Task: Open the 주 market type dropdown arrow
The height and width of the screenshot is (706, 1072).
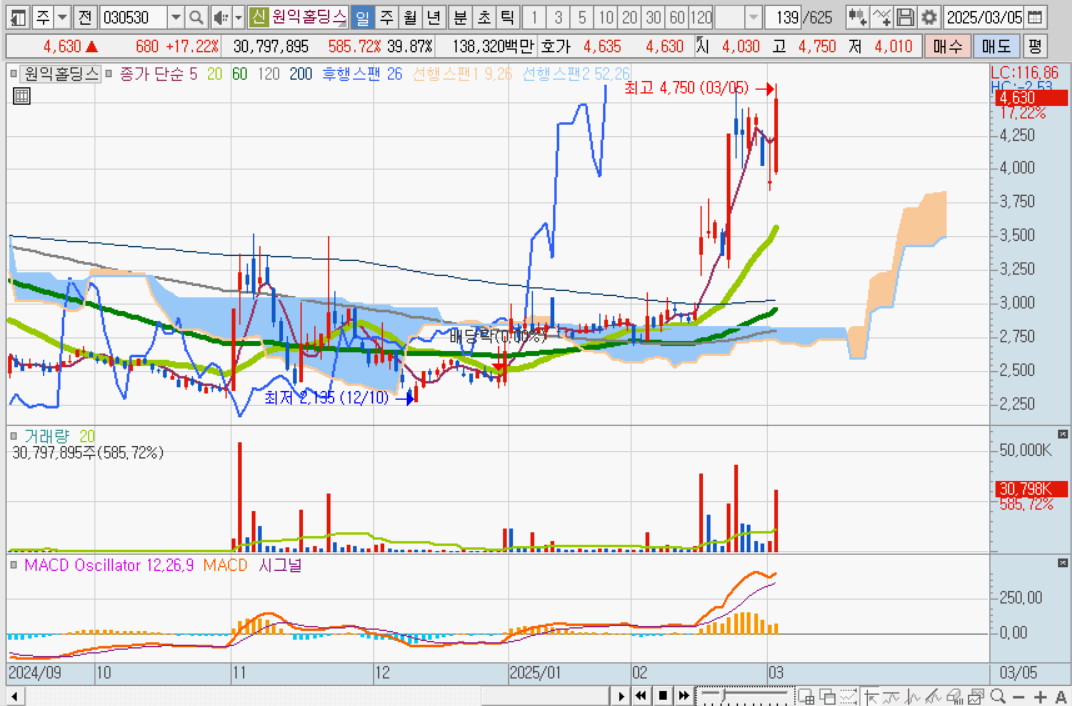Action: click(62, 17)
